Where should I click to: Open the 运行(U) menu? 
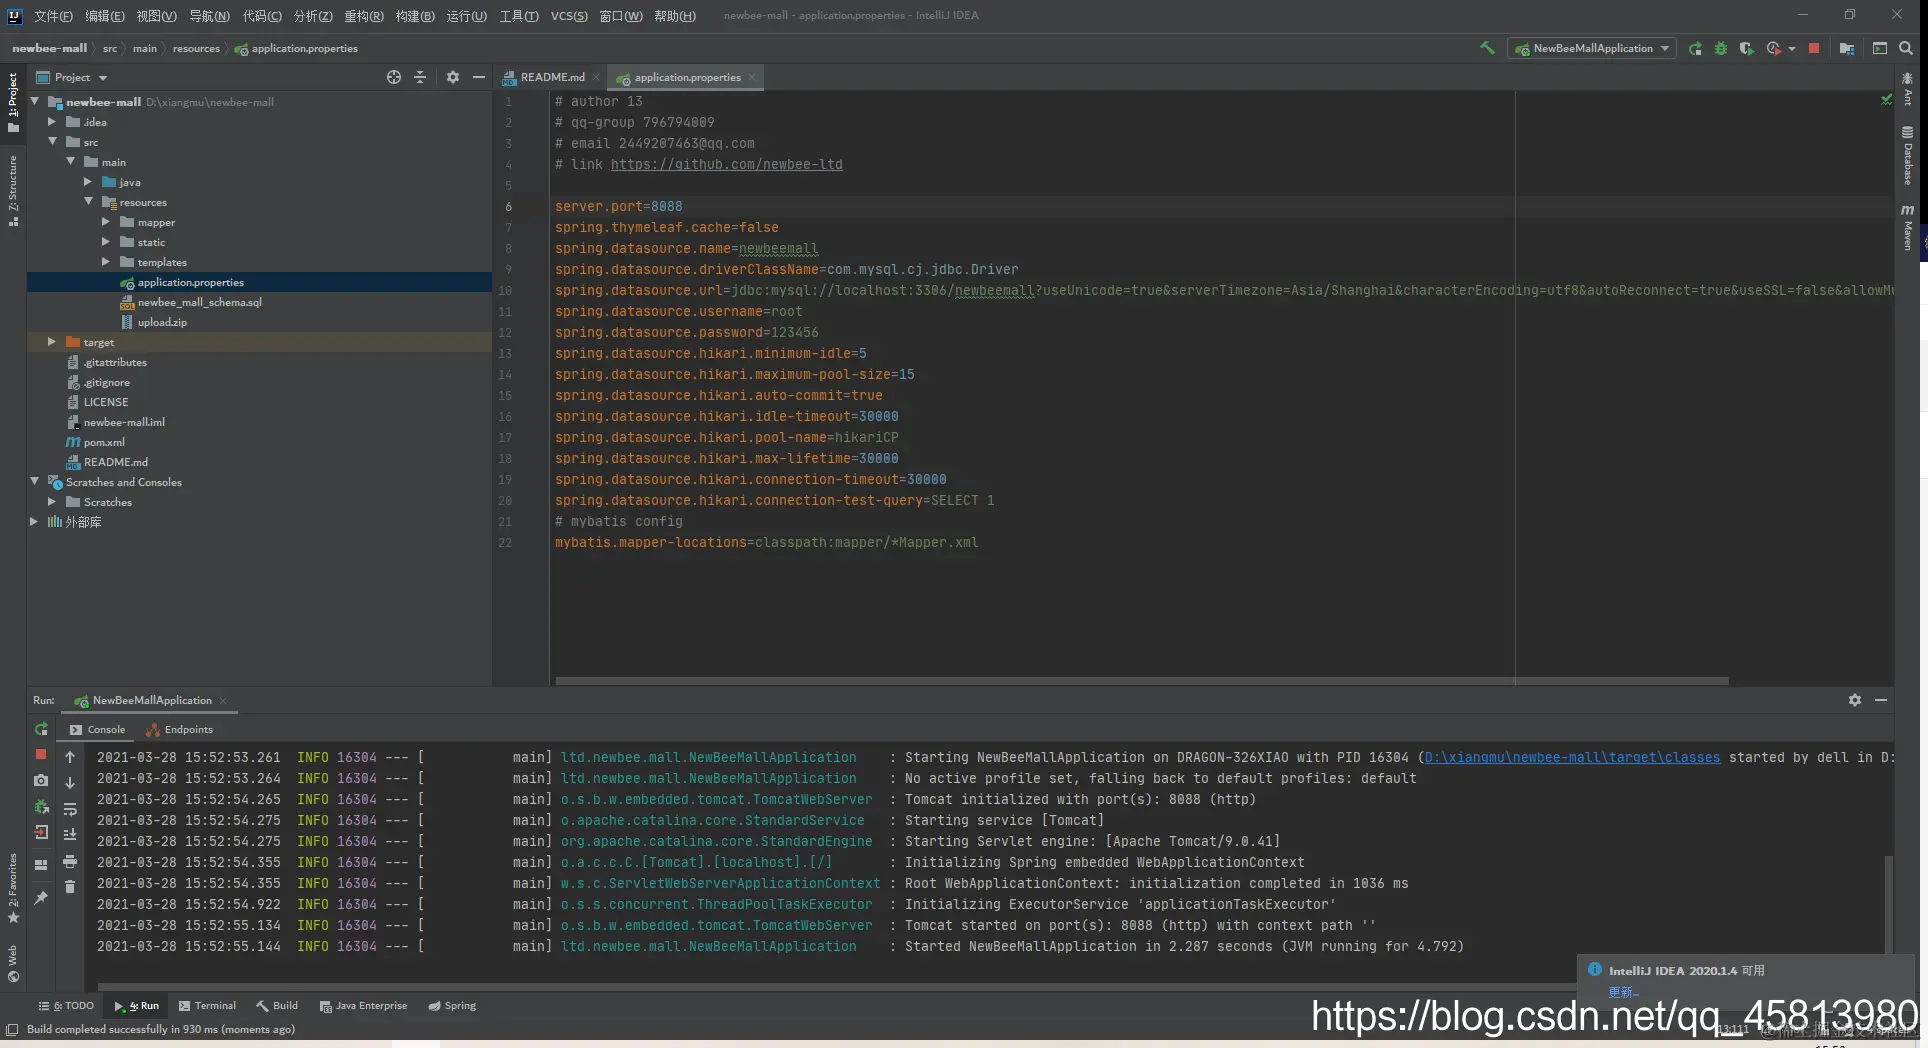click(x=466, y=15)
